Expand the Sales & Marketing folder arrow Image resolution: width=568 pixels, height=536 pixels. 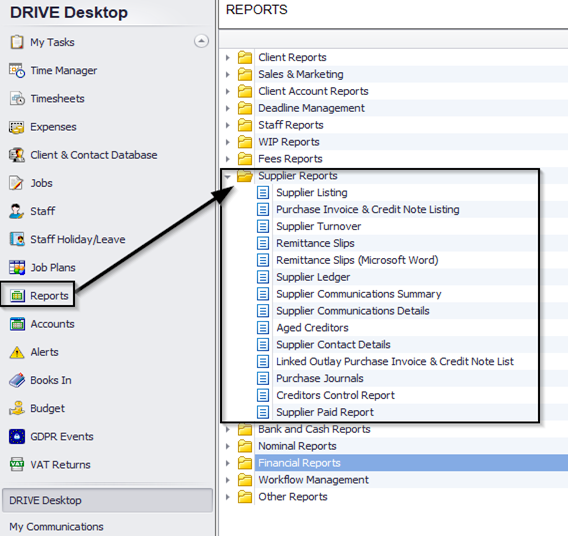click(x=227, y=75)
